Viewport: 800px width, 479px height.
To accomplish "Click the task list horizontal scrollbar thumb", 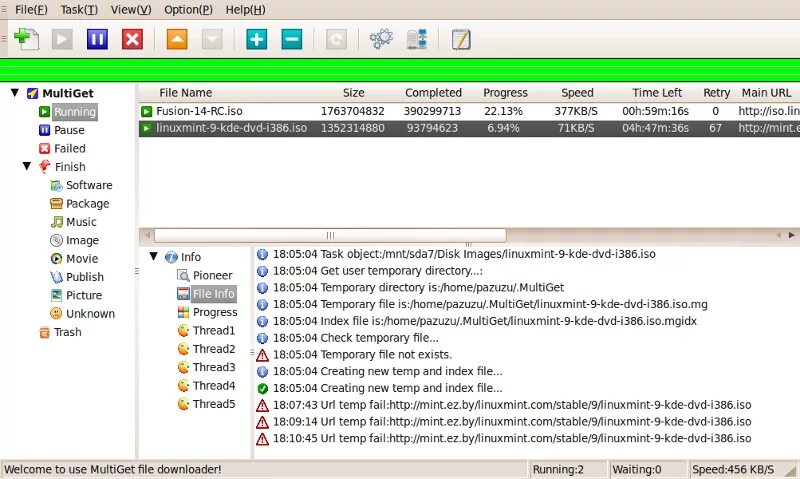I will (330, 235).
